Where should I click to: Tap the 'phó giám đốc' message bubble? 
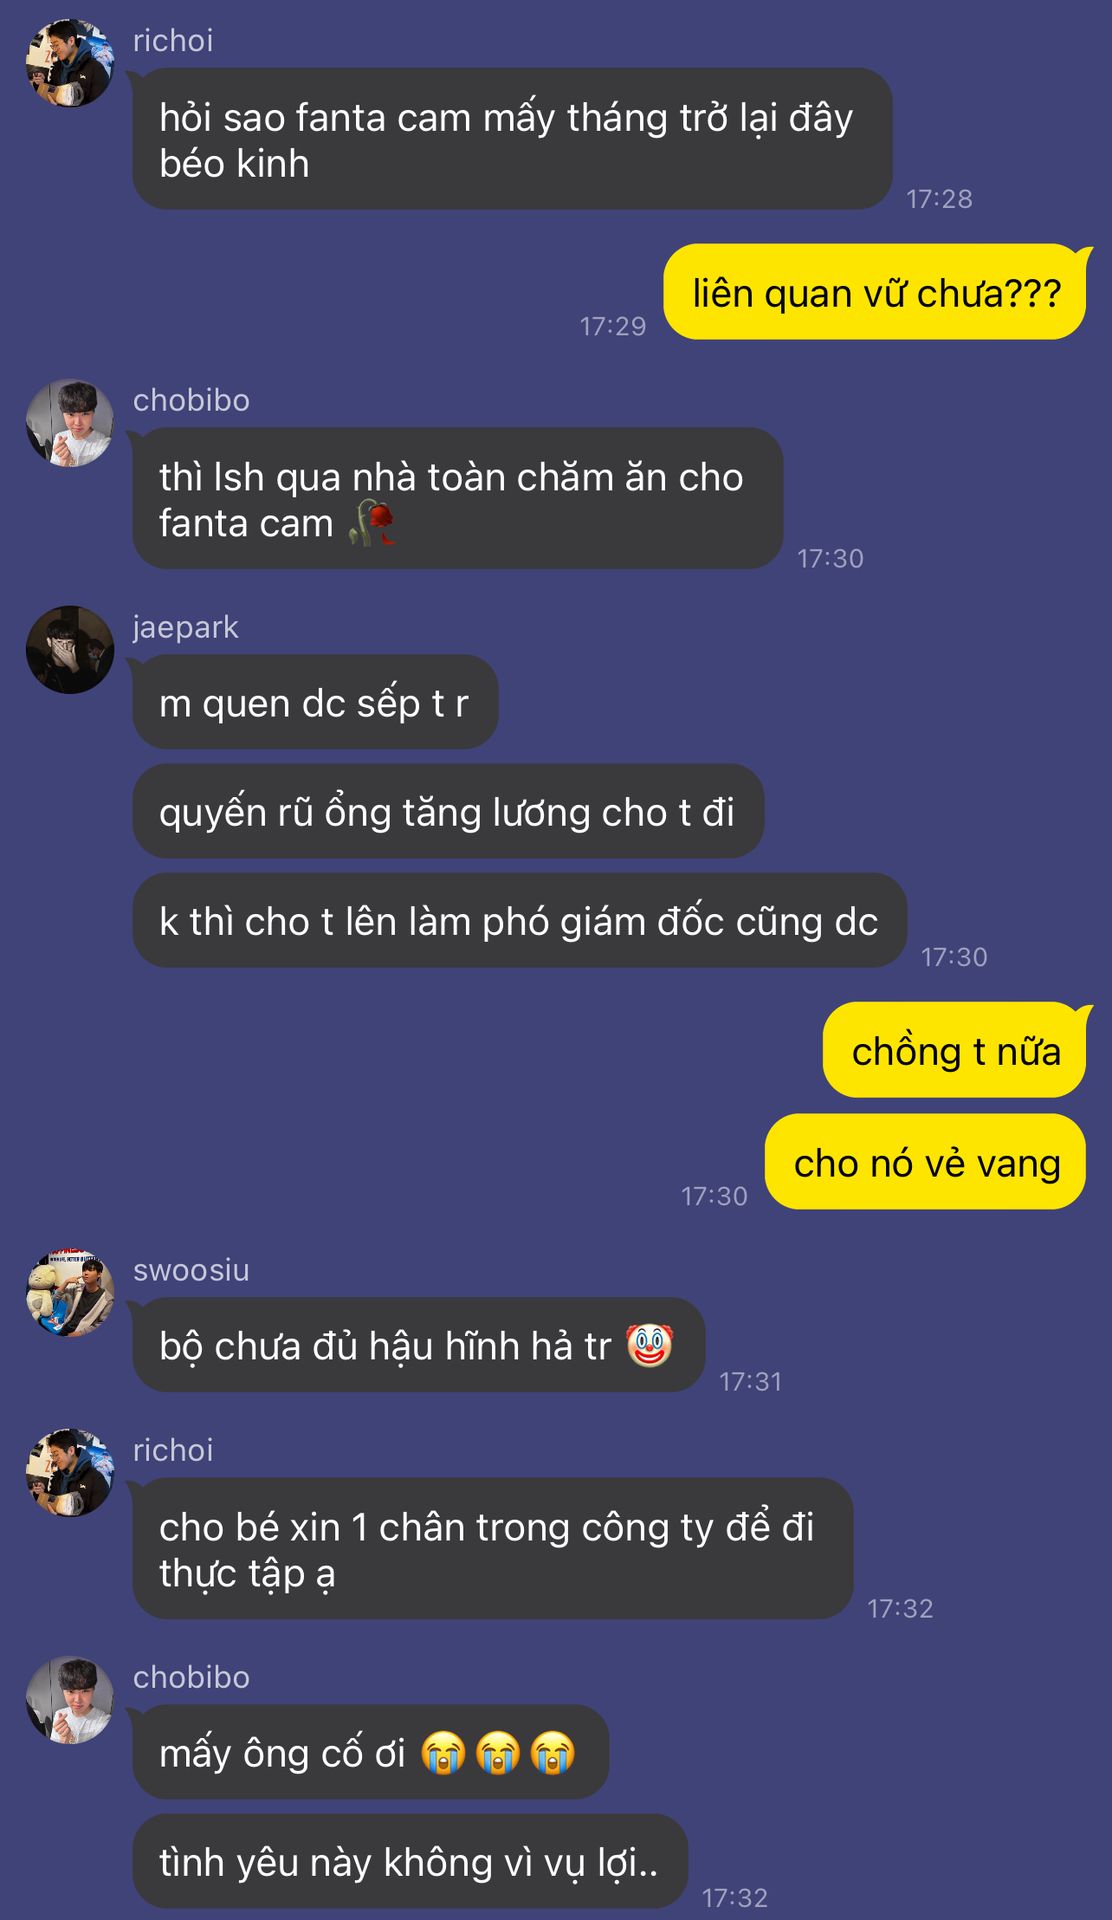click(519, 920)
